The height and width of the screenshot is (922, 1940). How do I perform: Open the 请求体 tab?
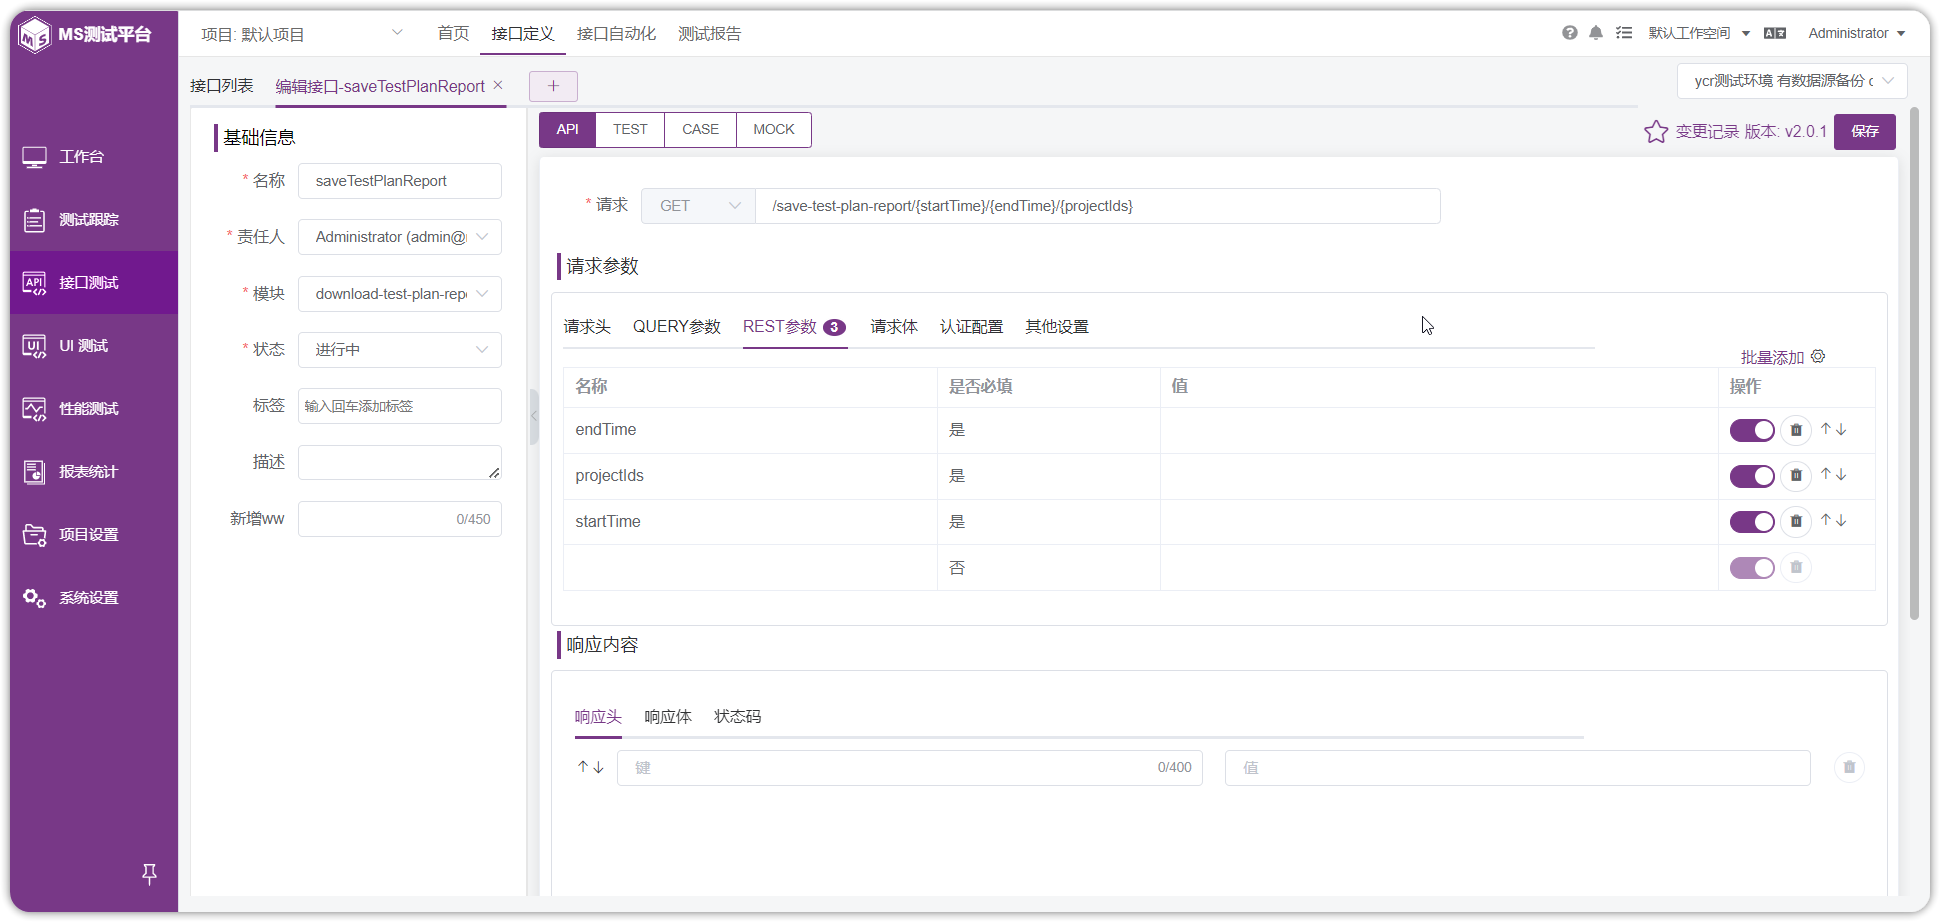pyautogui.click(x=894, y=327)
